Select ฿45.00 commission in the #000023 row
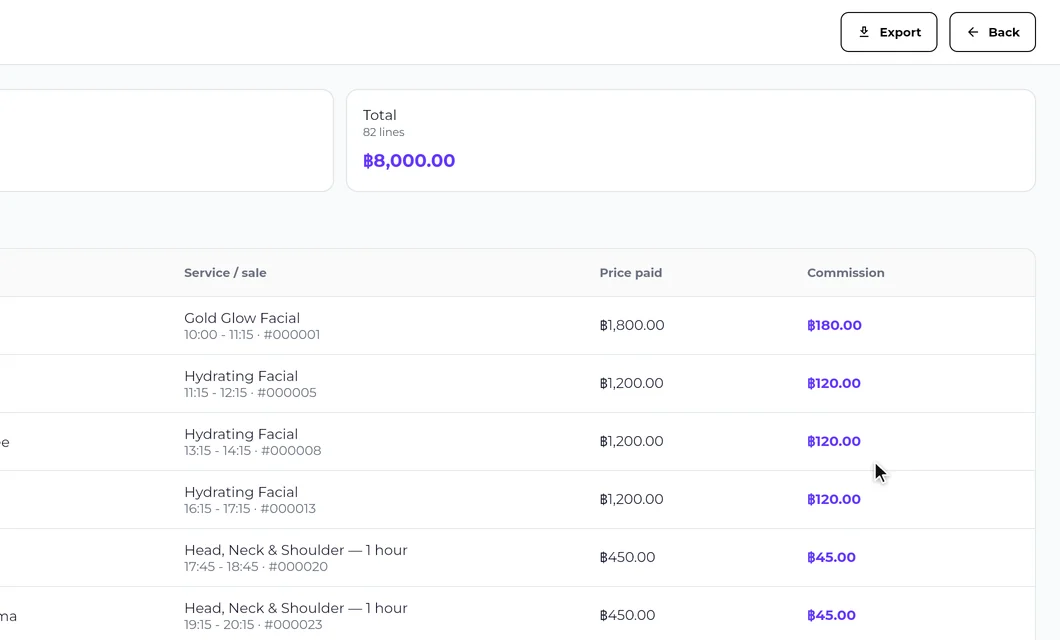Image resolution: width=1060 pixels, height=640 pixels. 832,616
